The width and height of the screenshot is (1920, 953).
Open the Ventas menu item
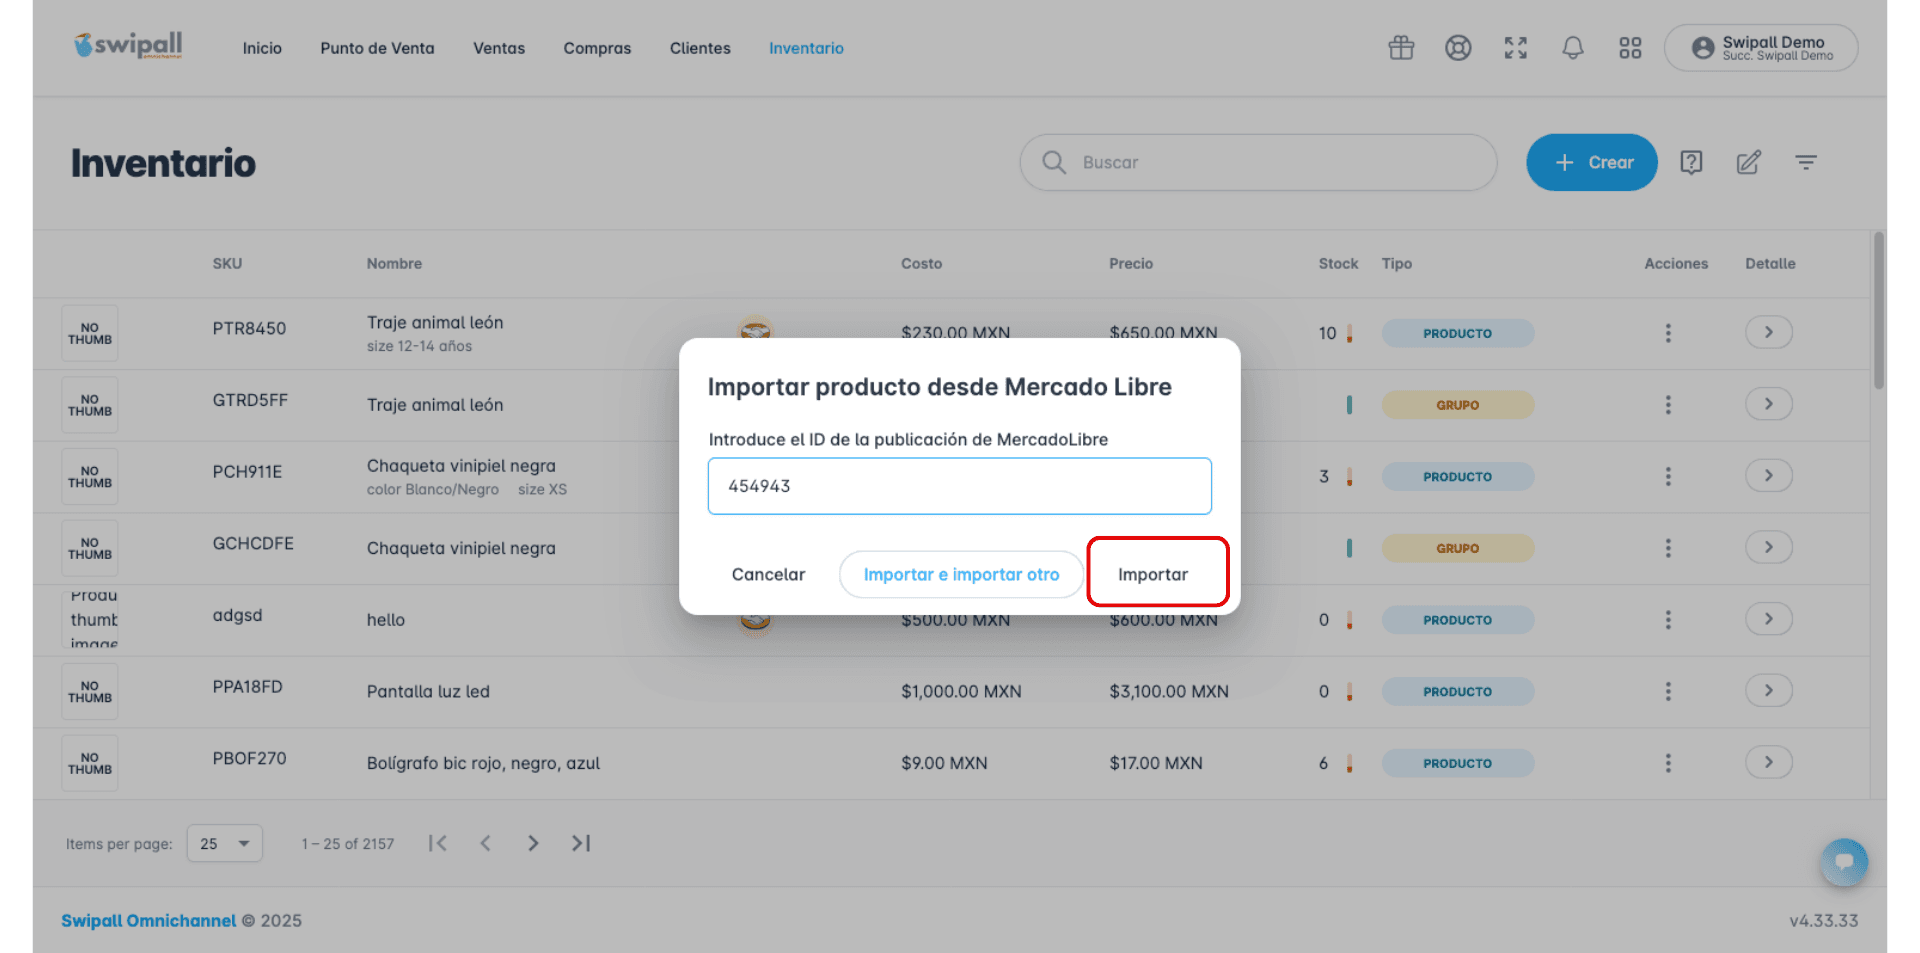499,48
